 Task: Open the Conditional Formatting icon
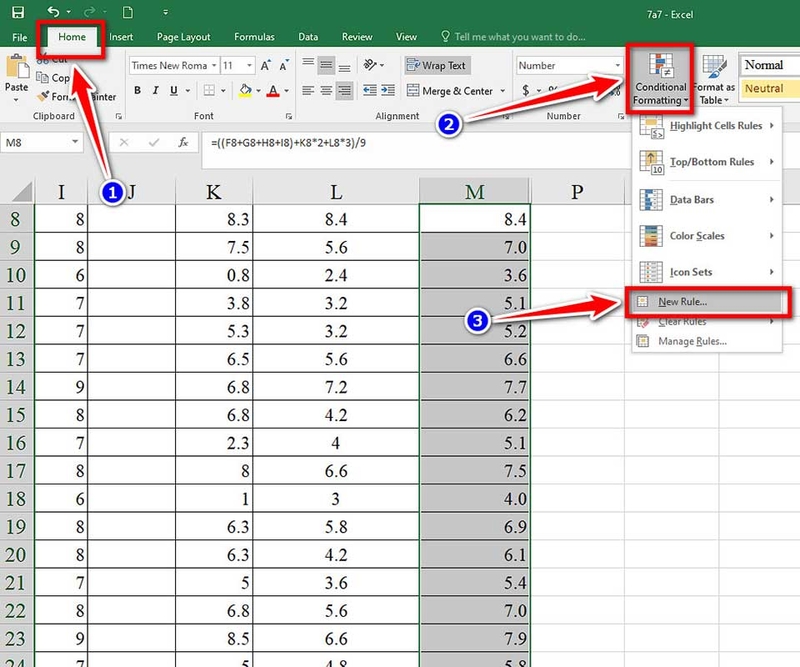[660, 80]
